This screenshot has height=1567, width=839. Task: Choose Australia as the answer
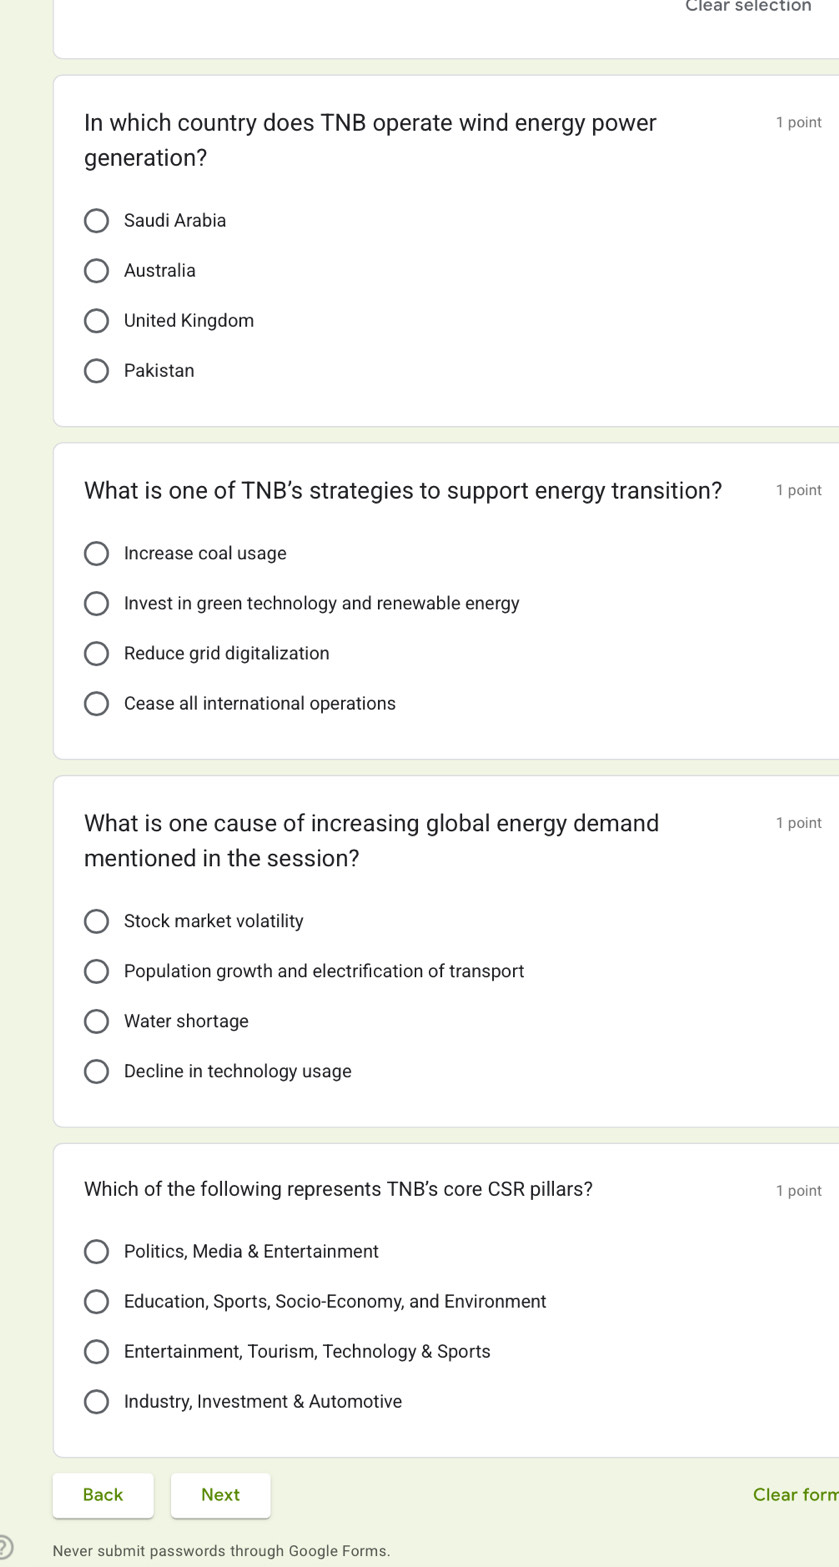(x=96, y=271)
